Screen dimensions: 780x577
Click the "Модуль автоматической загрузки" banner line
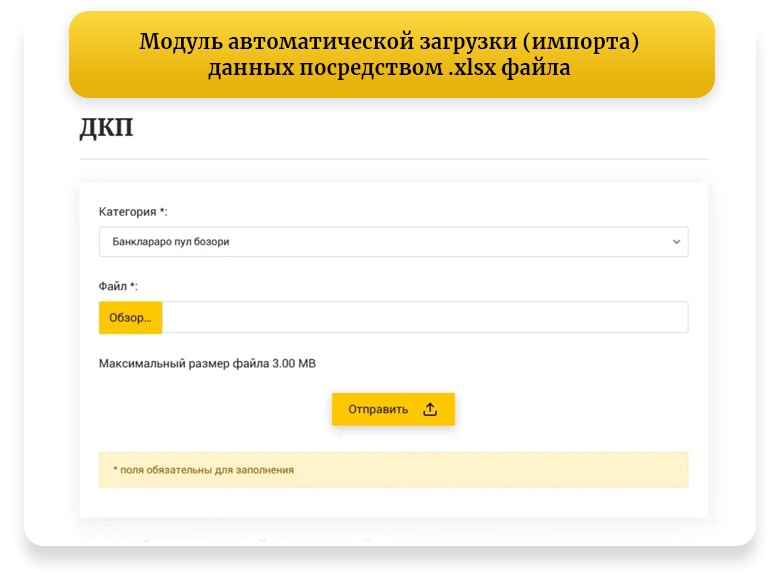point(390,42)
